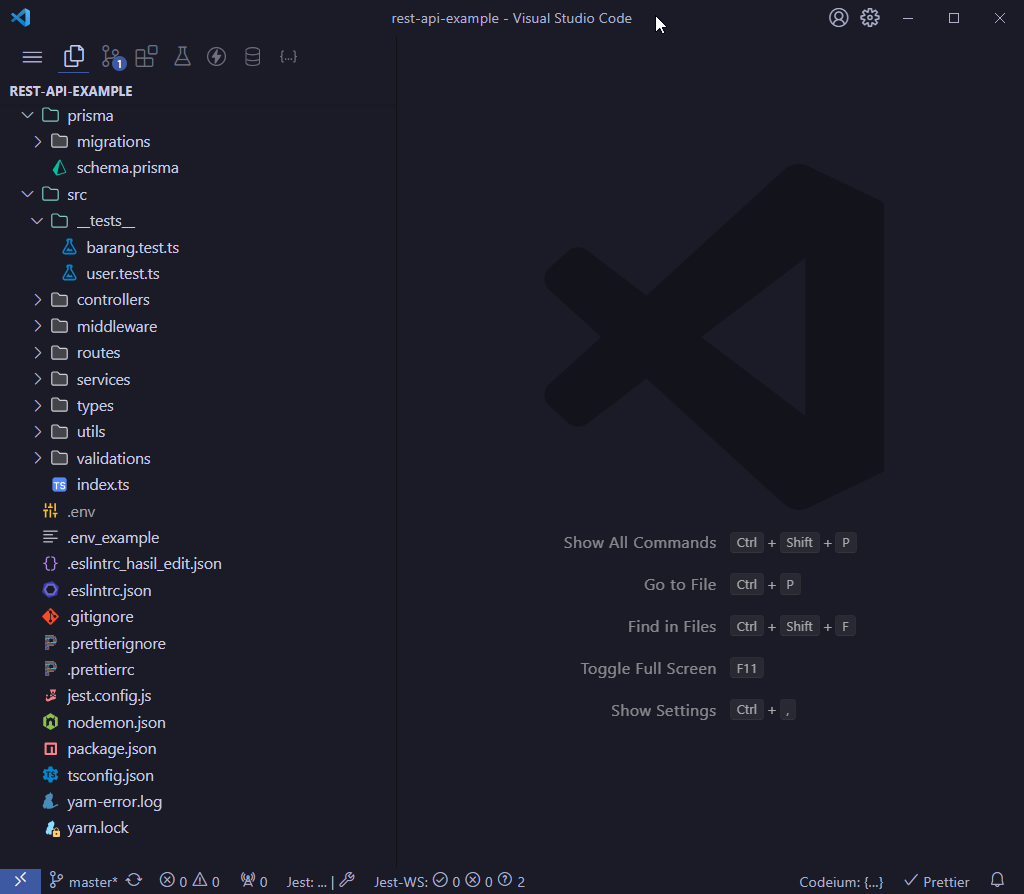Maximize the VS Code window
Viewport: 1024px width, 894px height.
pyautogui.click(x=953, y=18)
